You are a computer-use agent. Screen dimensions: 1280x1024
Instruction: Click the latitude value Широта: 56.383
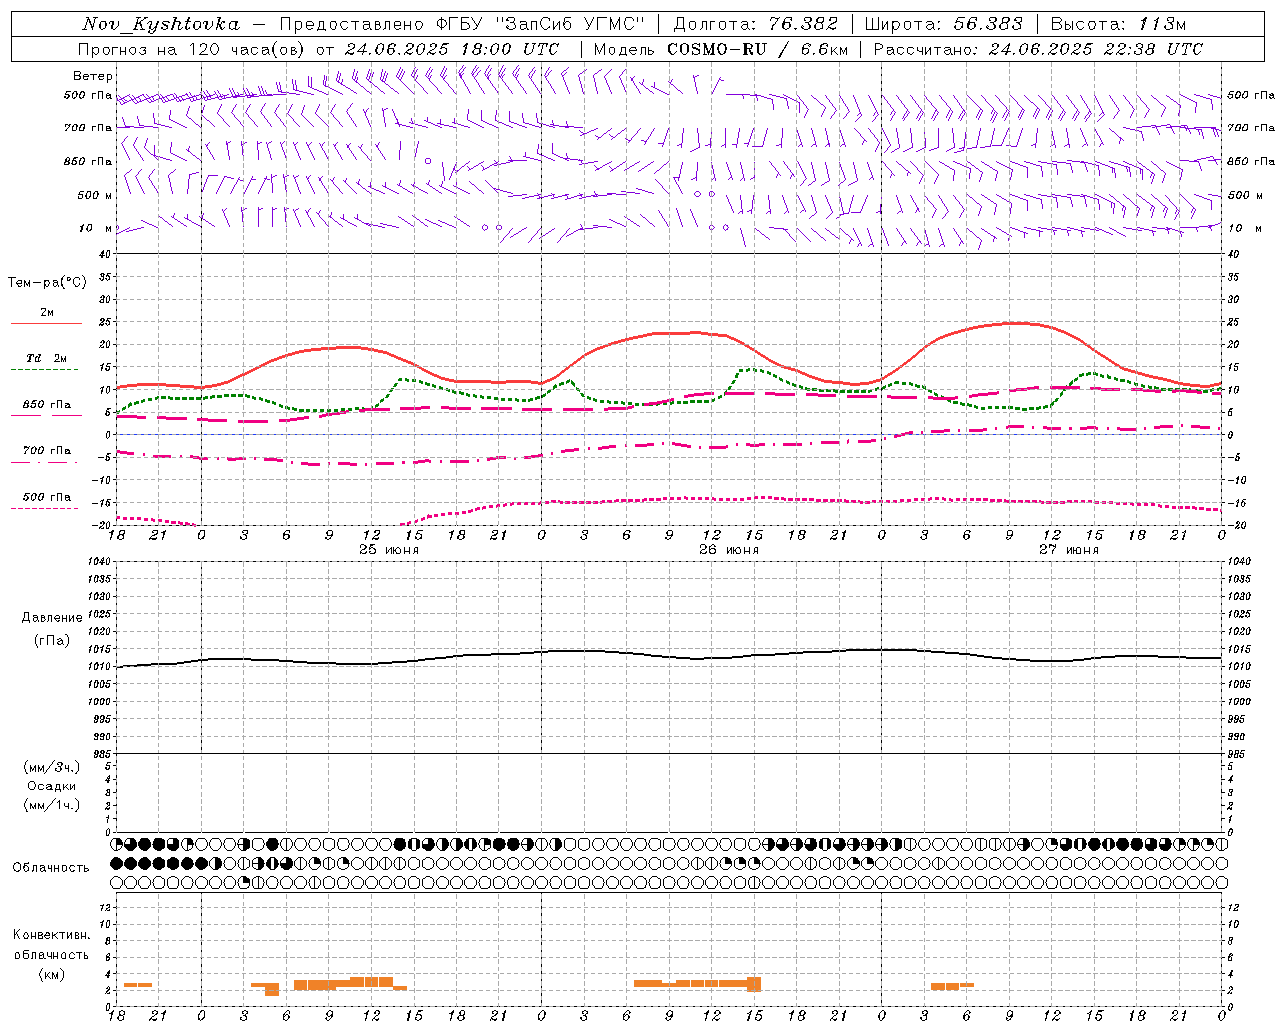click(x=943, y=24)
